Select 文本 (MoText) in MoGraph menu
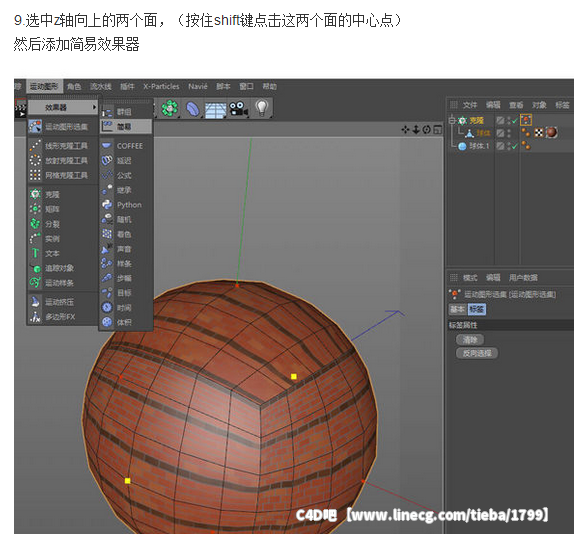The image size is (582, 534). 62,253
